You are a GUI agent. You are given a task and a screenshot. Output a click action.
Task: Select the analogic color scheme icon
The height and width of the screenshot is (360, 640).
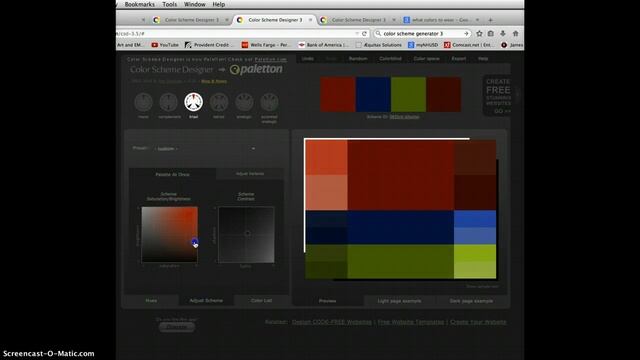(x=244, y=102)
